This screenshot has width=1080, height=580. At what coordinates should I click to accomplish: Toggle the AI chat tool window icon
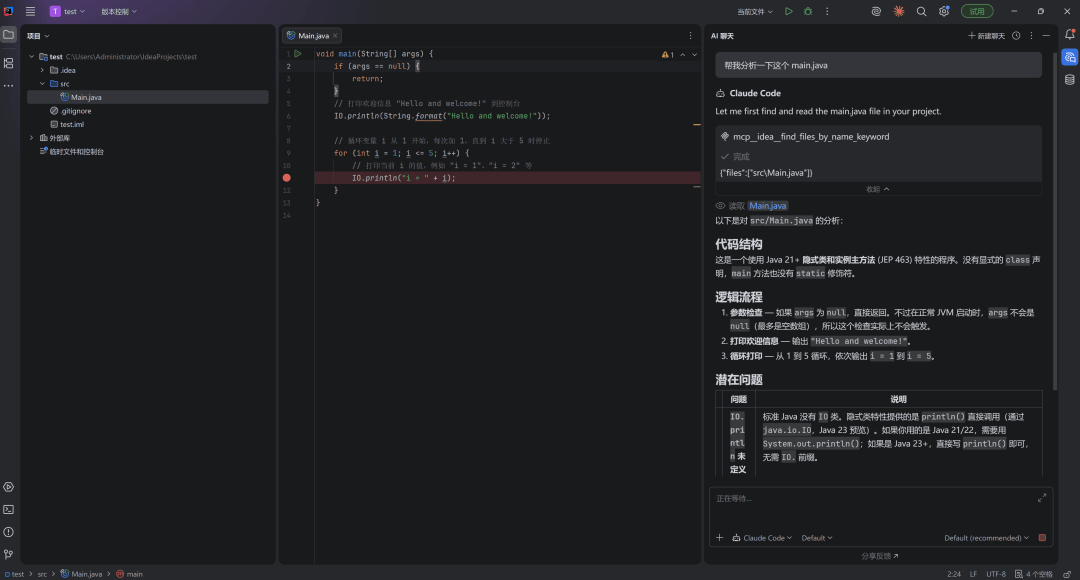click(x=1070, y=57)
